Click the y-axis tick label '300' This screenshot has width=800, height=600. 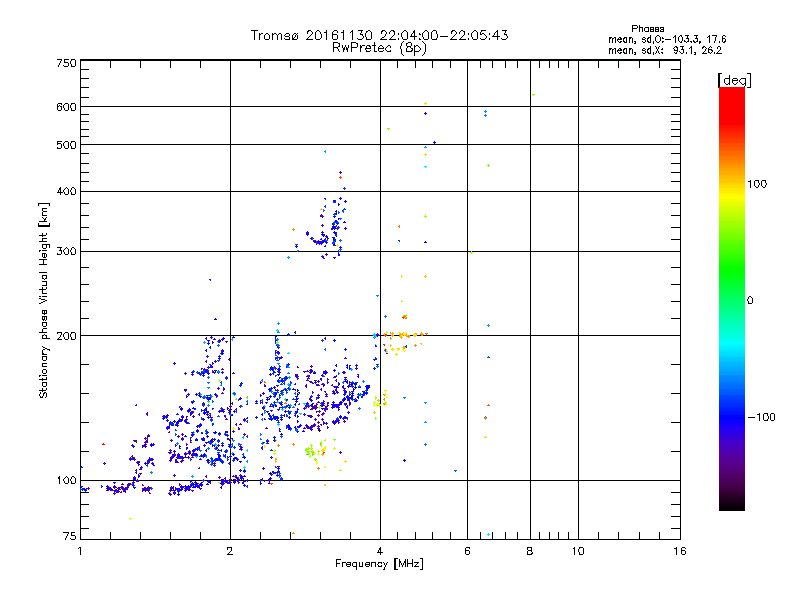tap(66, 252)
